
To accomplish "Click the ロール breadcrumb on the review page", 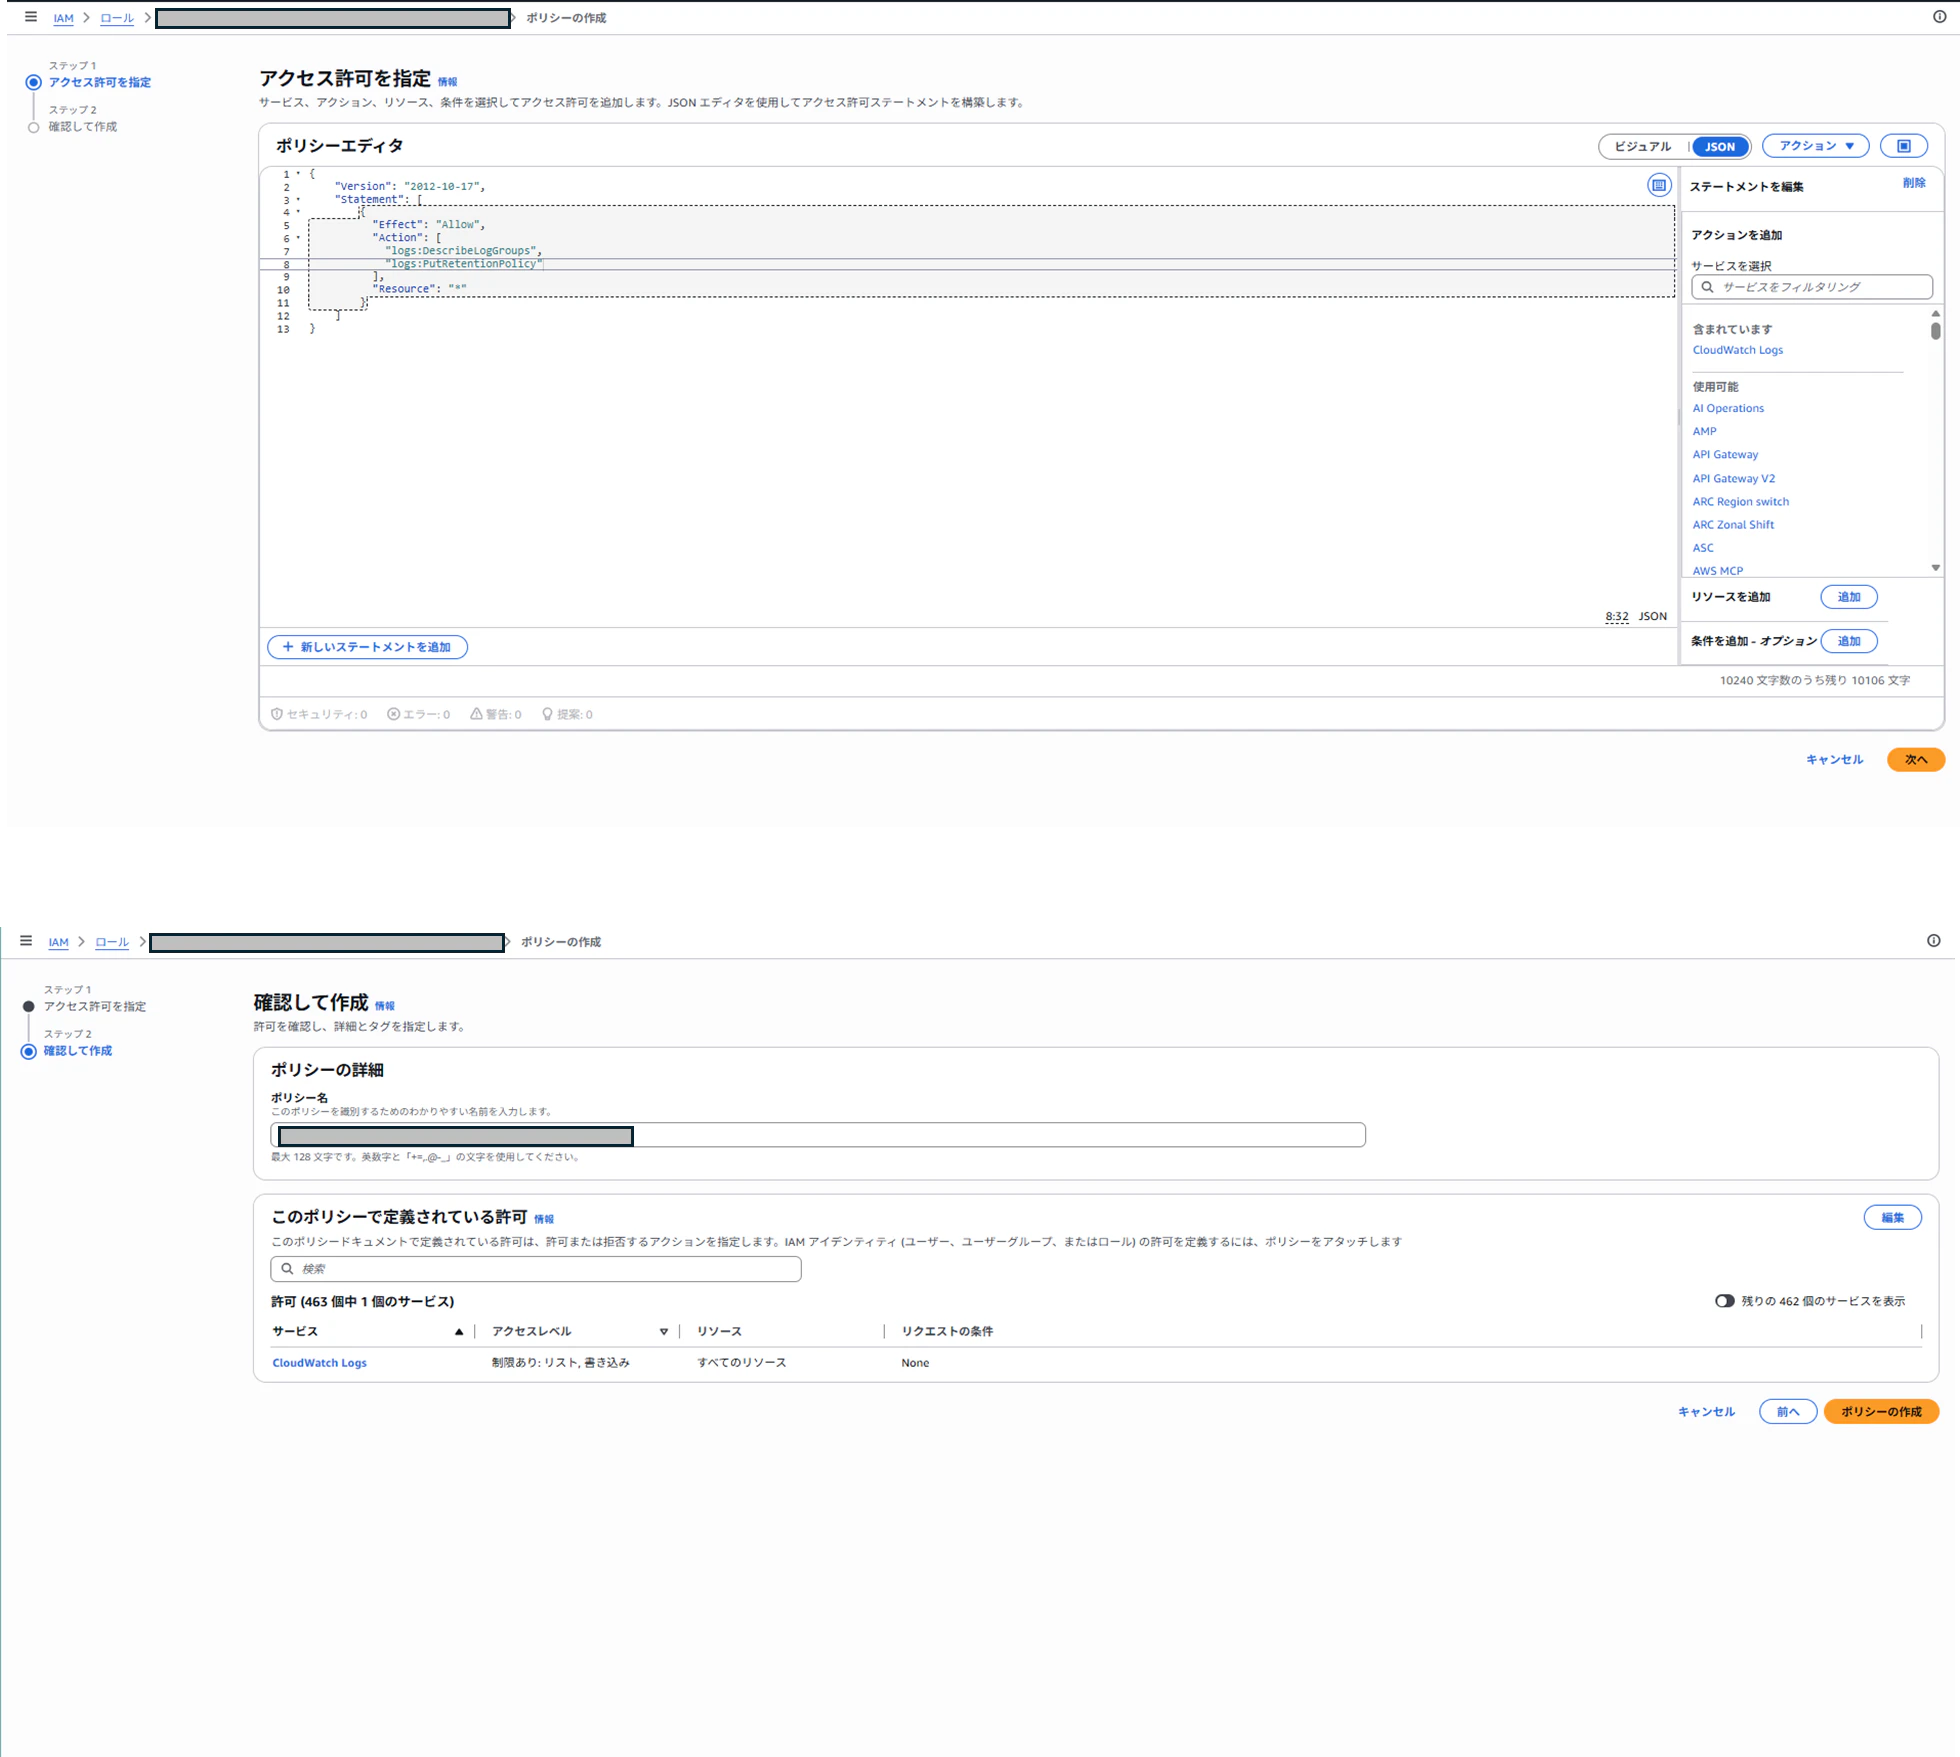I will click(x=112, y=942).
